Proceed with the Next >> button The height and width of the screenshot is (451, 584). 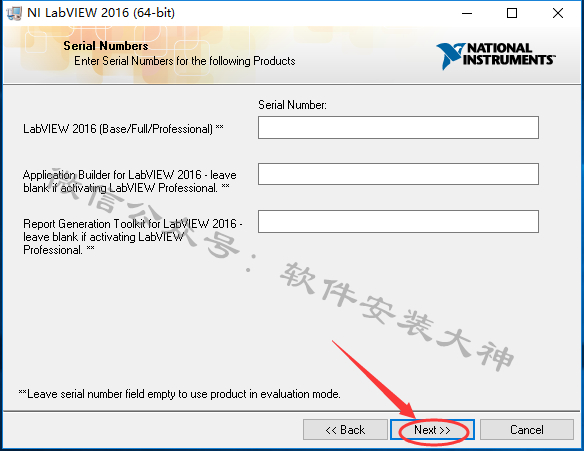pos(432,430)
